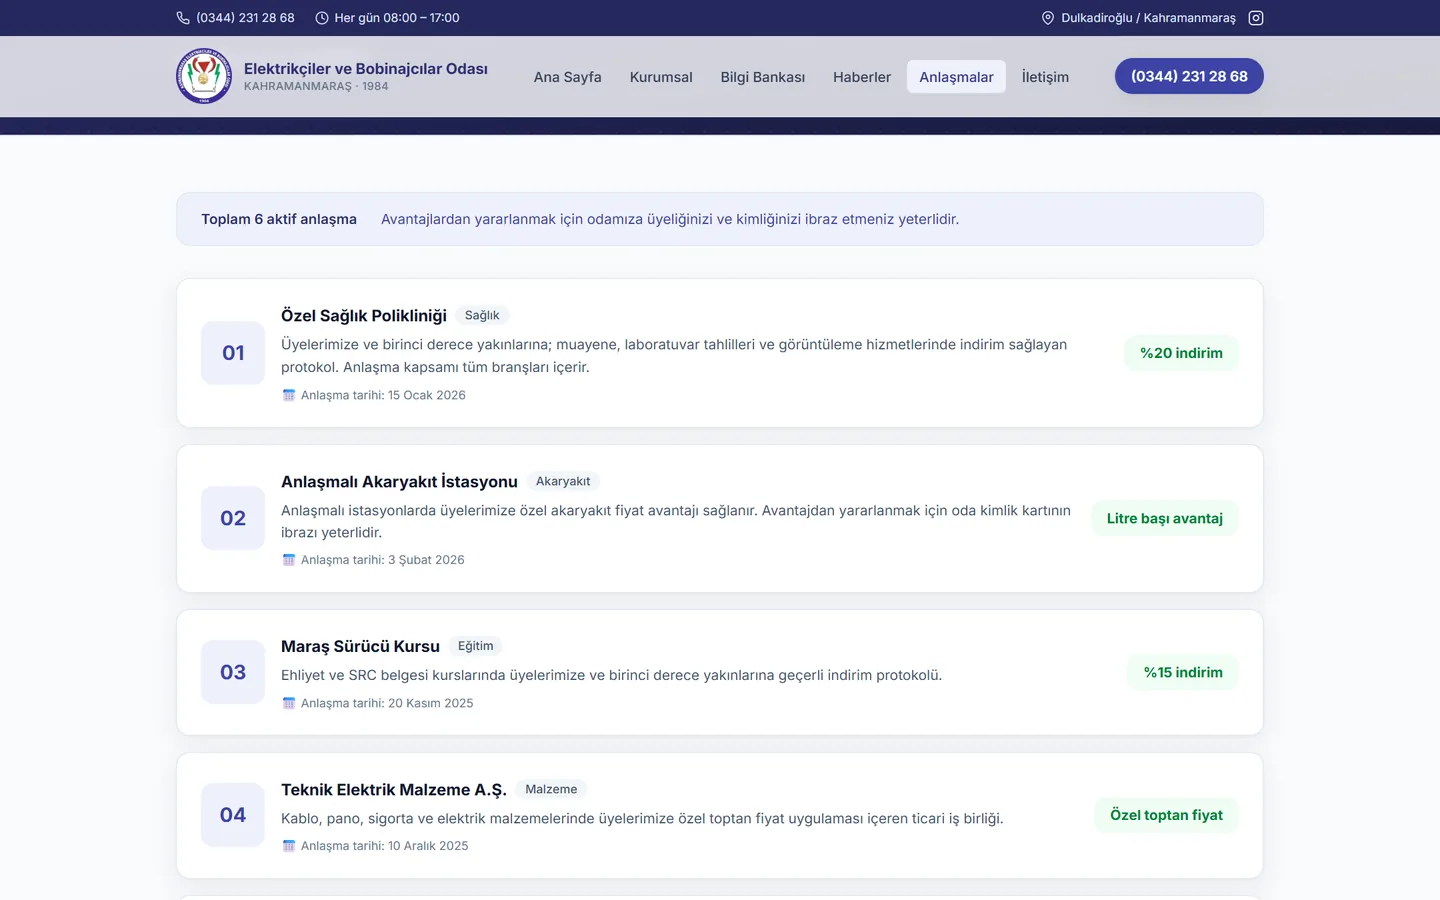This screenshot has height=900, width=1440.
Task: Click the 01 number box
Action: pyautogui.click(x=233, y=353)
